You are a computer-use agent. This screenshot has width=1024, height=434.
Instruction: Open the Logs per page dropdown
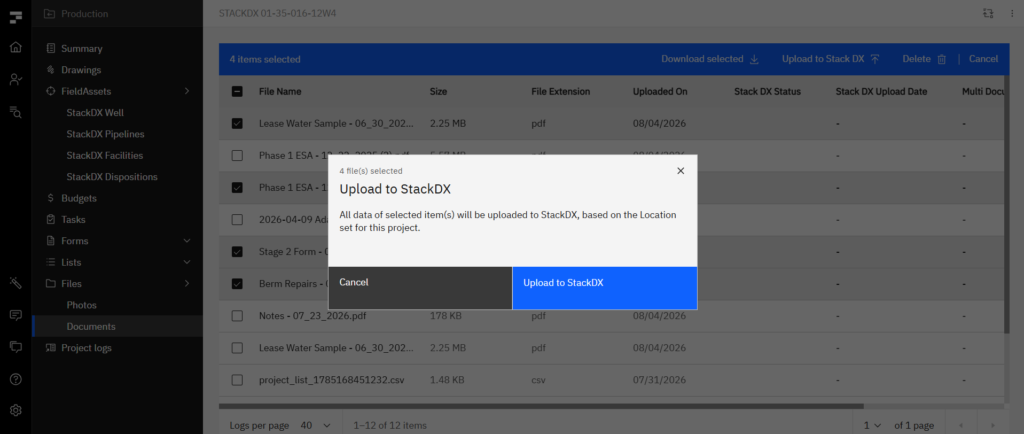click(316, 426)
